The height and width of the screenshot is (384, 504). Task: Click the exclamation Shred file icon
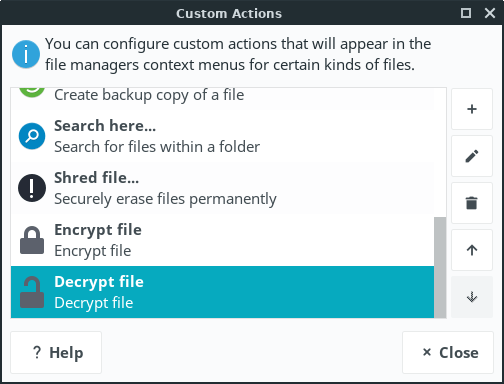32,188
